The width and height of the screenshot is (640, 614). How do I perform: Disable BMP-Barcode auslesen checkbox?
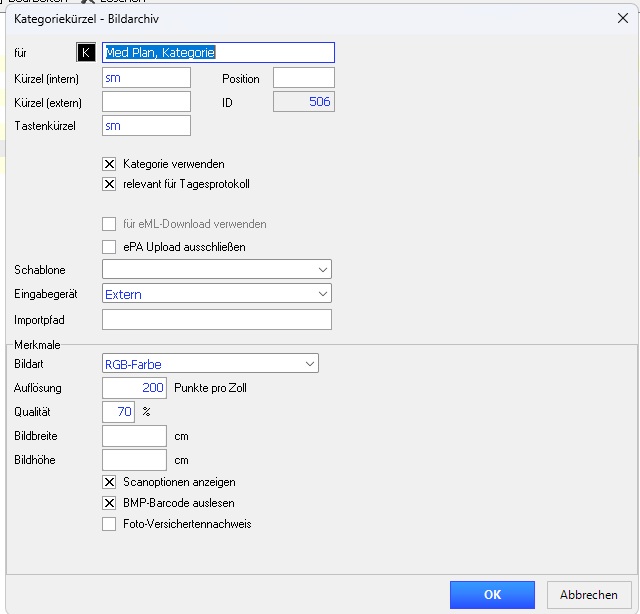pyautogui.click(x=109, y=503)
